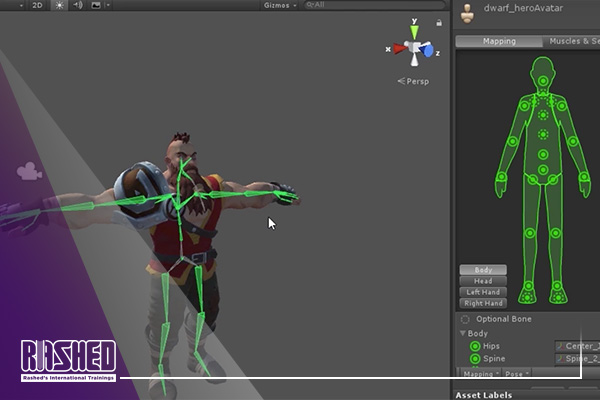
Task: Click the dwarf_heroAvatar avatar icon
Action: pyautogui.click(x=467, y=13)
